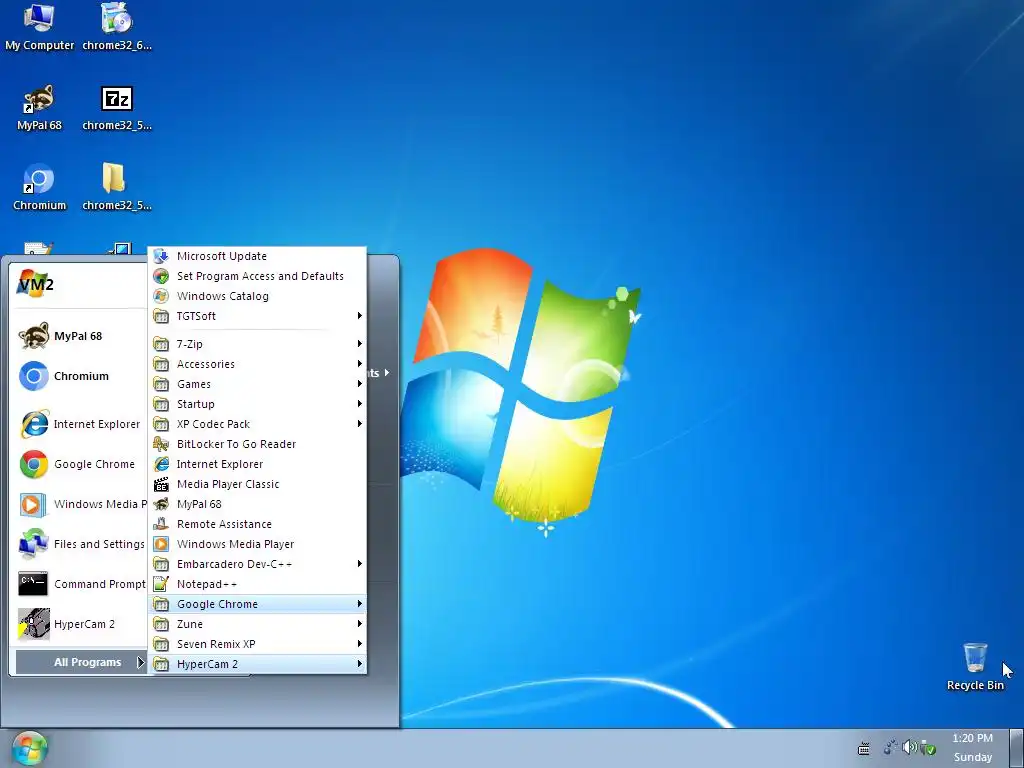Click the show desktop strip beside the clock
The image size is (1024, 768).
click(x=1017, y=748)
